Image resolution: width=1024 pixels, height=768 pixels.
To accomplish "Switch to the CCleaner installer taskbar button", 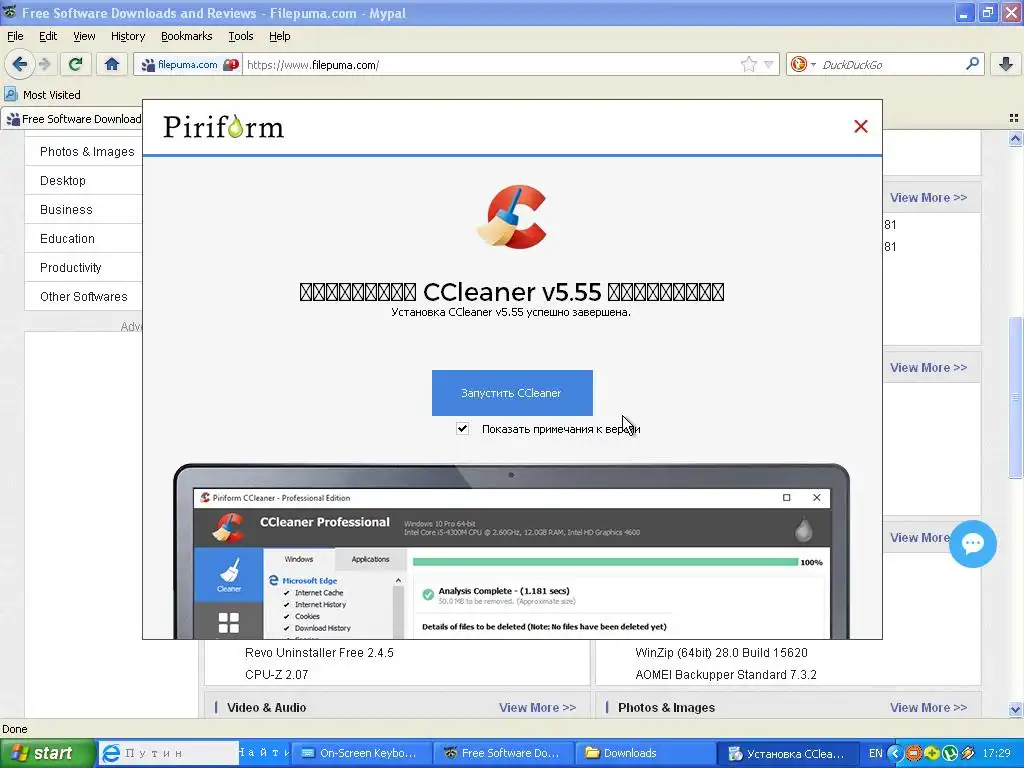I will [788, 753].
